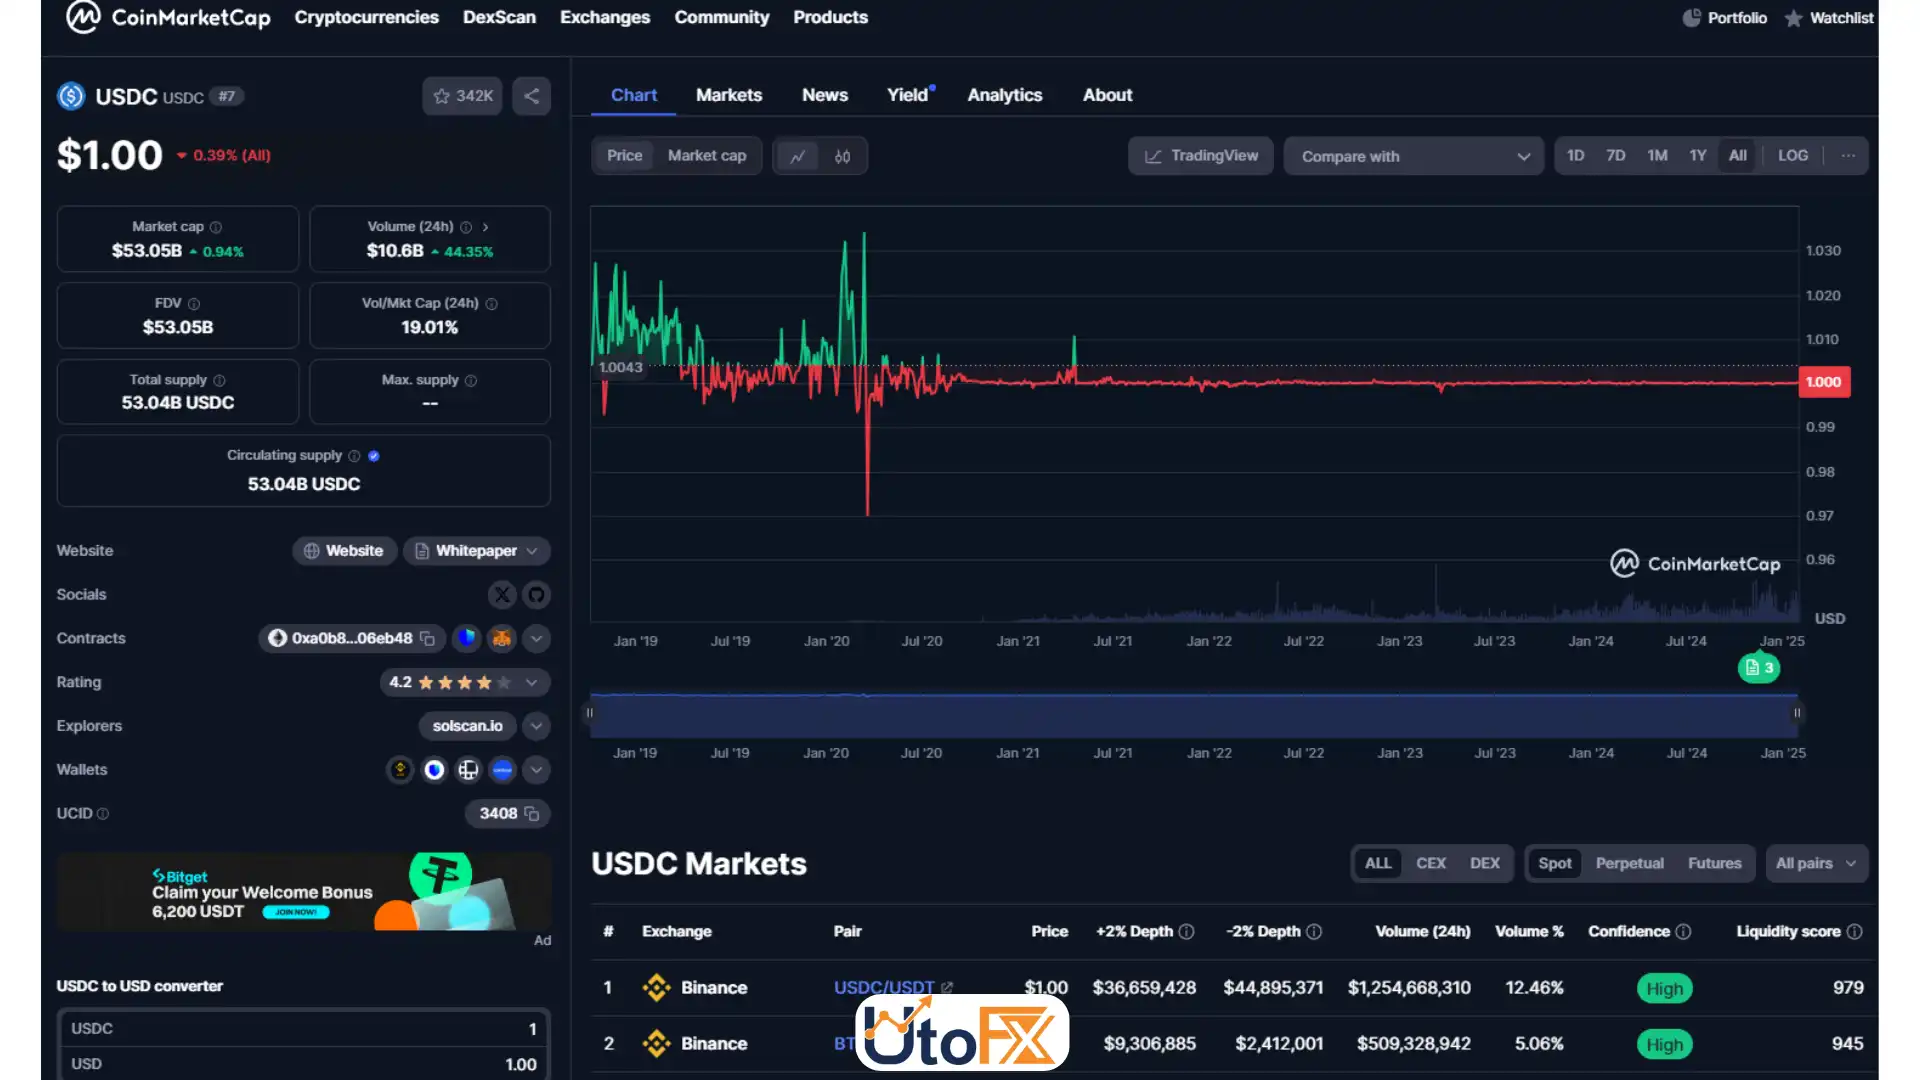Share USDC page via share icon
Viewport: 1920px width, 1080px height.
(x=532, y=96)
